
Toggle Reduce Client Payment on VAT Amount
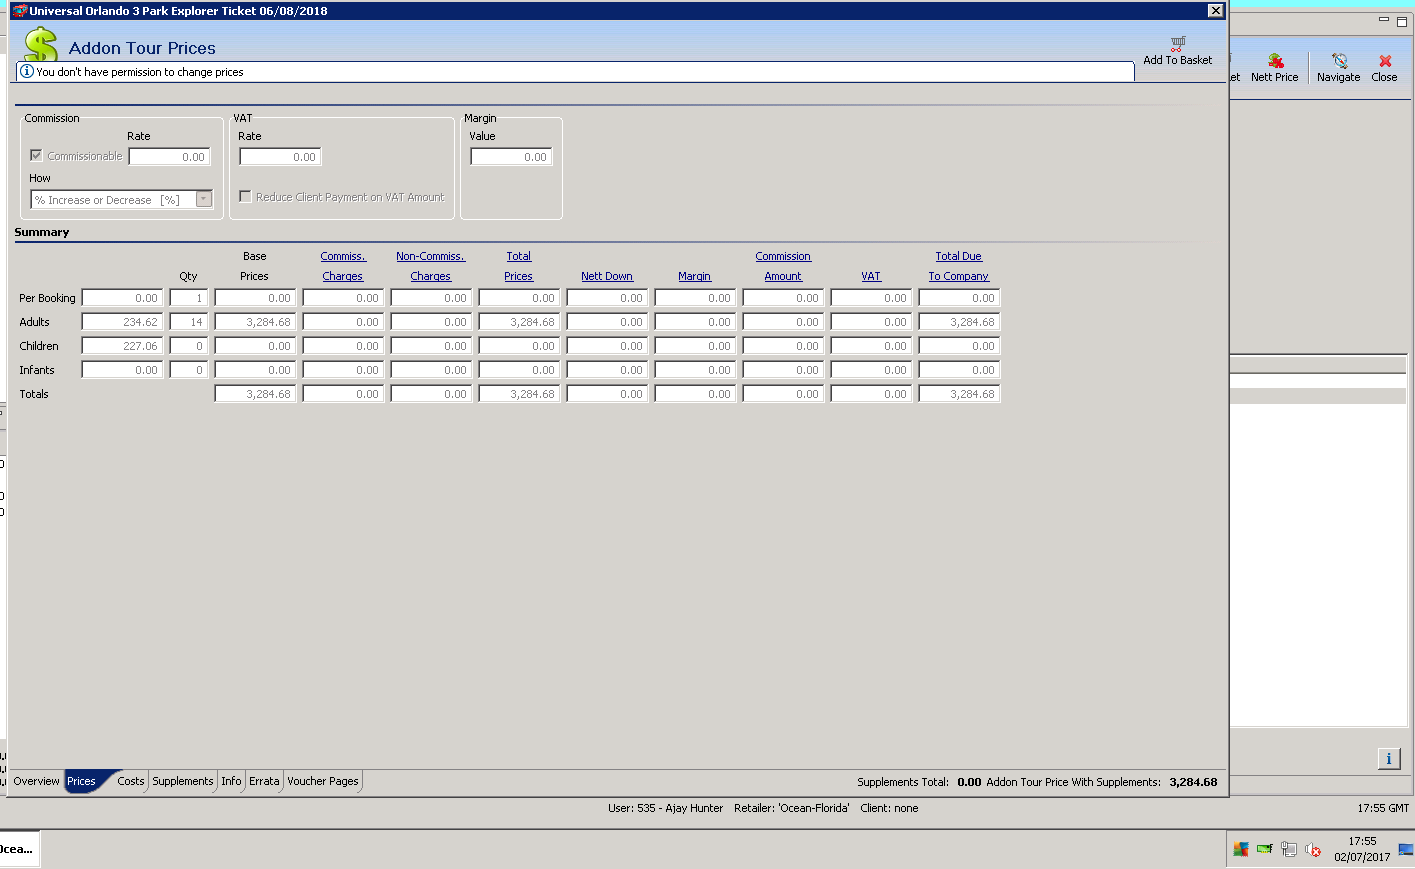[245, 196]
